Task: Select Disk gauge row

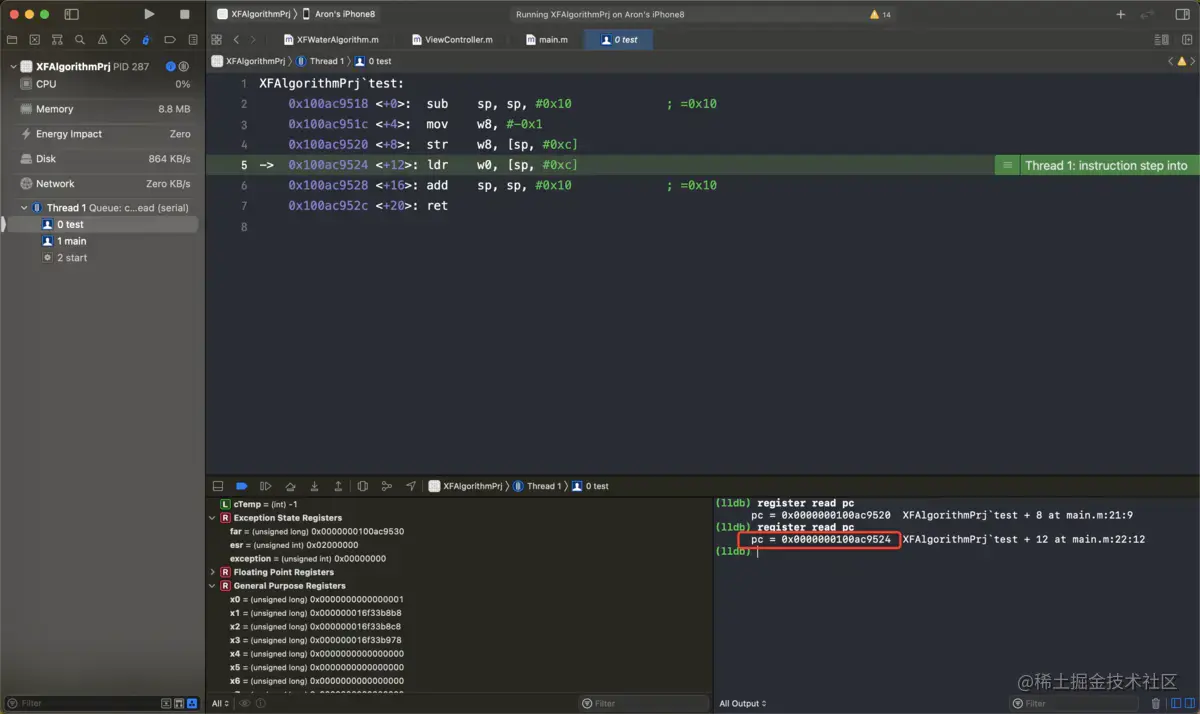Action: [x=103, y=159]
